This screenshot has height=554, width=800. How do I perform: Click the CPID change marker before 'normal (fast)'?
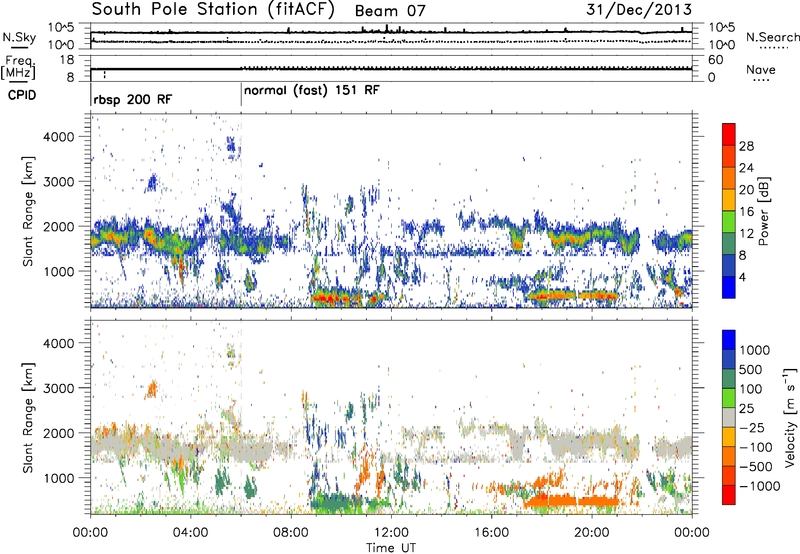tap(241, 95)
